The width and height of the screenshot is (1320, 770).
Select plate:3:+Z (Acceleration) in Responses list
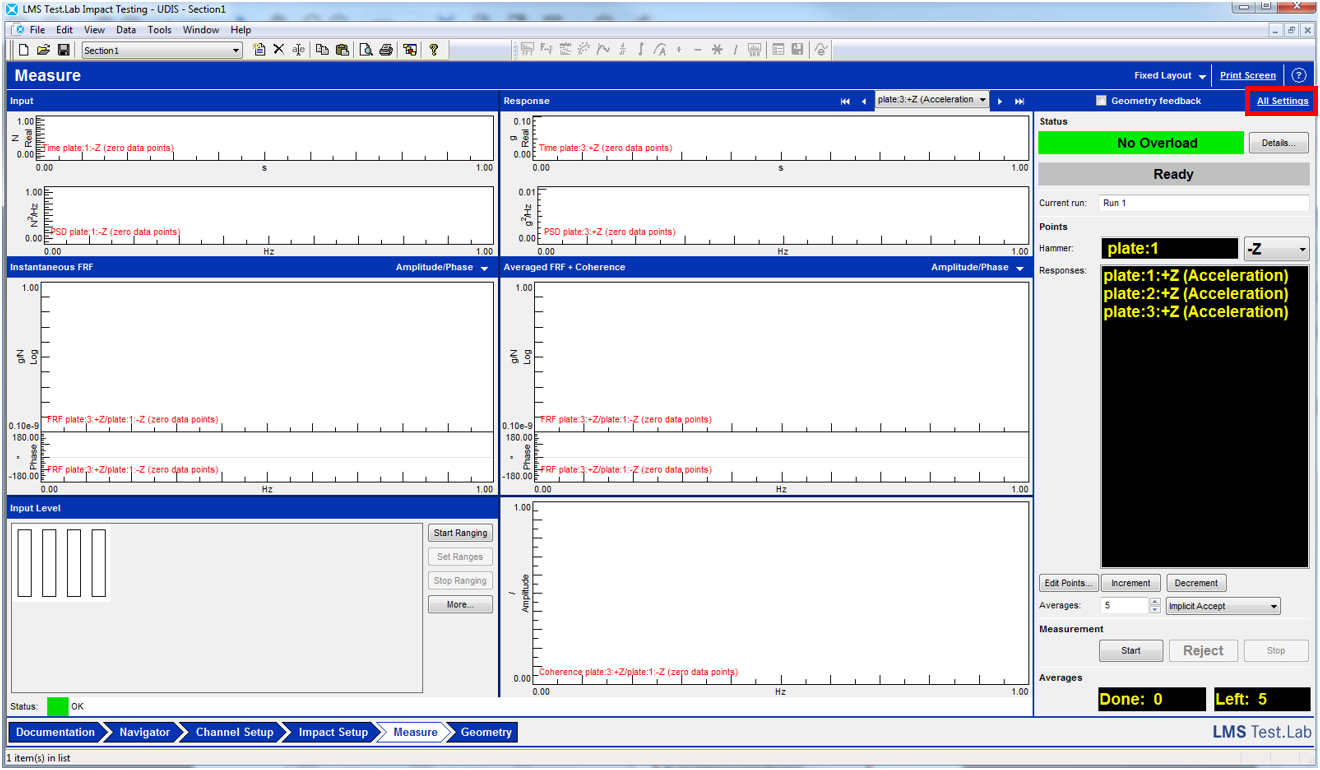pos(1196,312)
